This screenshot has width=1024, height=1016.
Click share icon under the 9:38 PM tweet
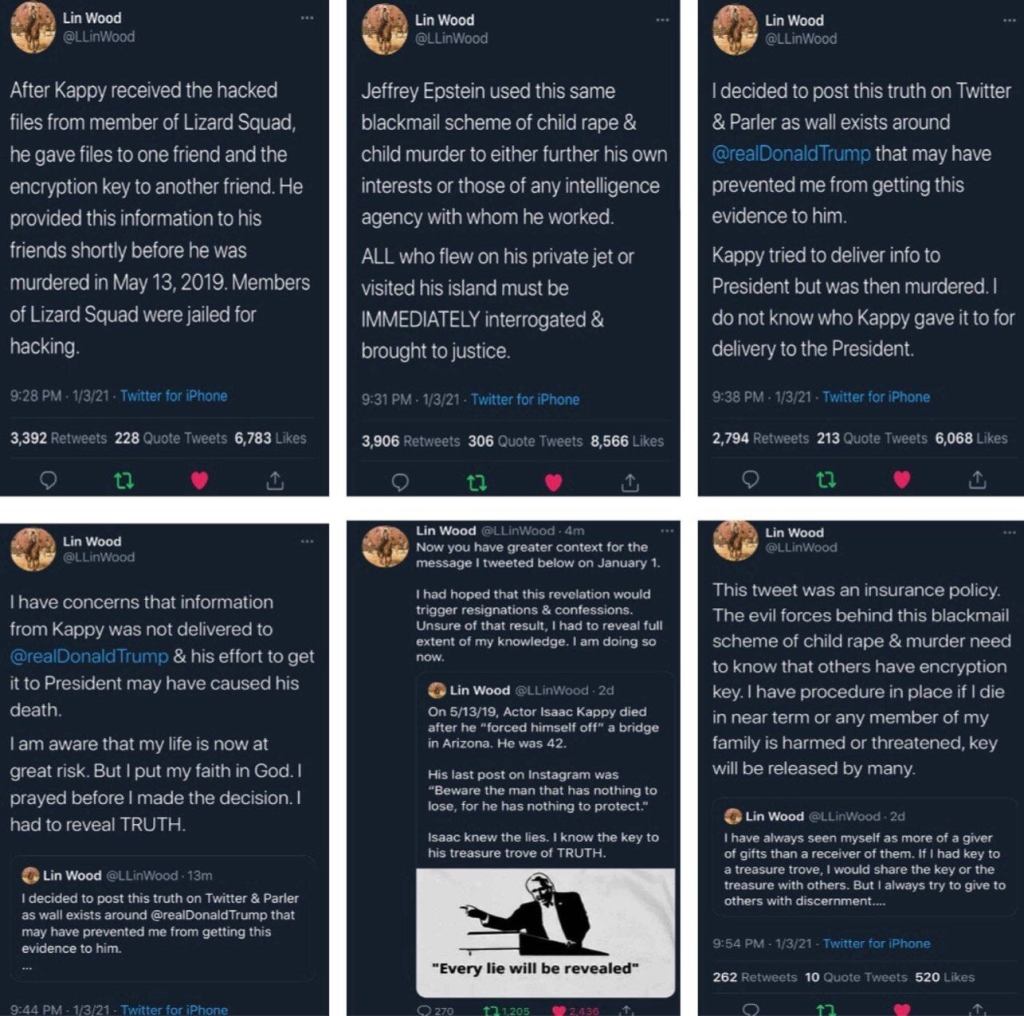977,480
